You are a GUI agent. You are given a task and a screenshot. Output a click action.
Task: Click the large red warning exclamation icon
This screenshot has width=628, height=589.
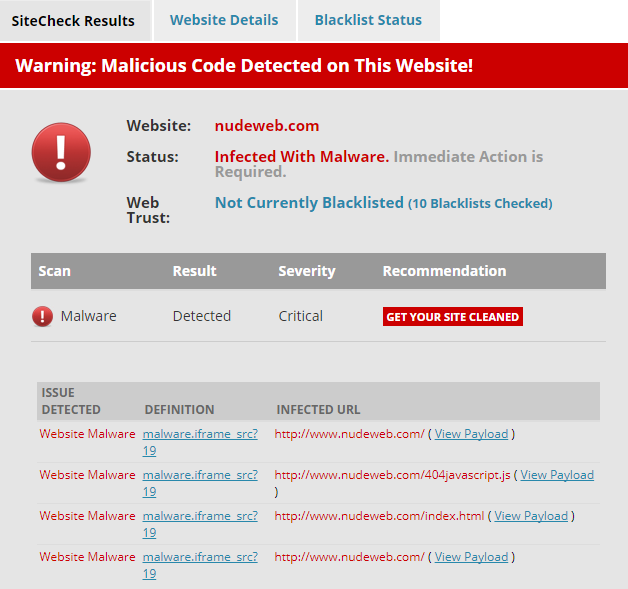61,153
